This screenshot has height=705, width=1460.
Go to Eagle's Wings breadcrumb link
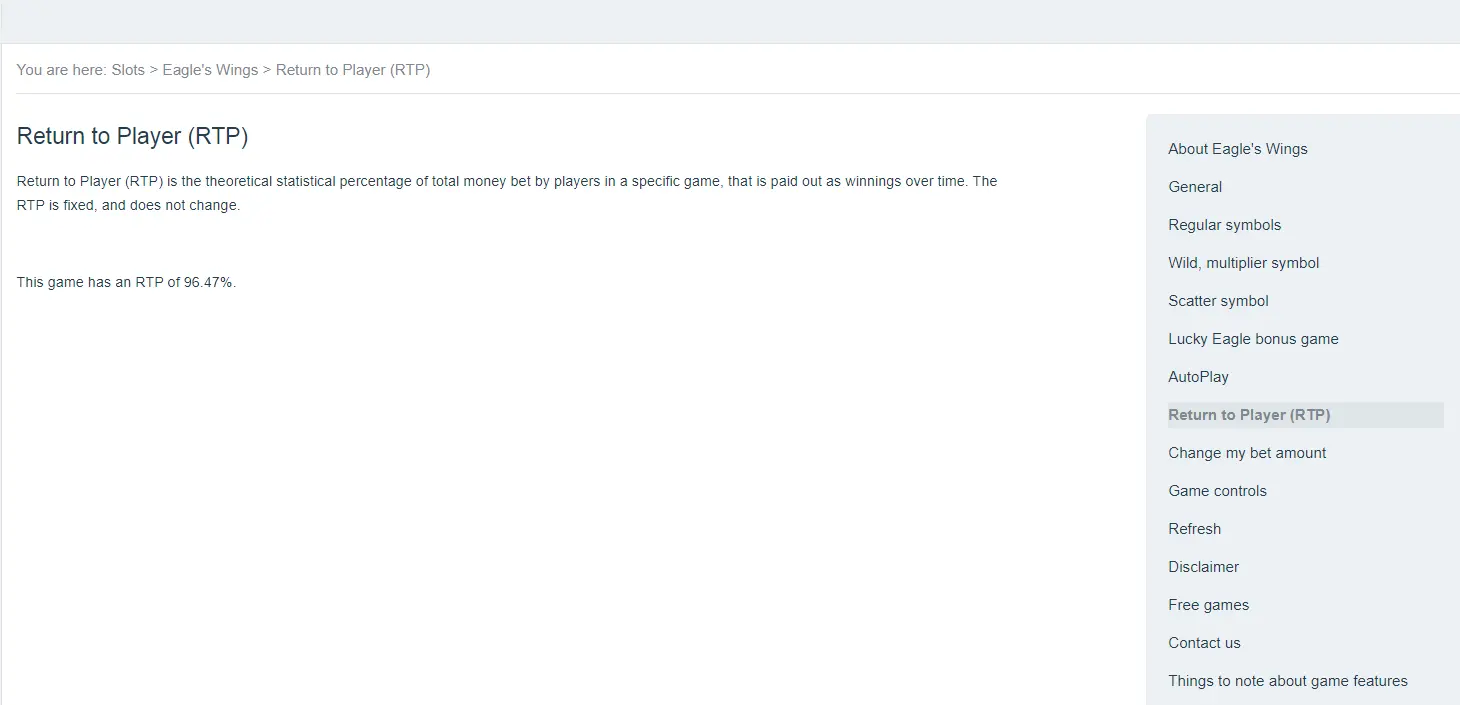210,70
